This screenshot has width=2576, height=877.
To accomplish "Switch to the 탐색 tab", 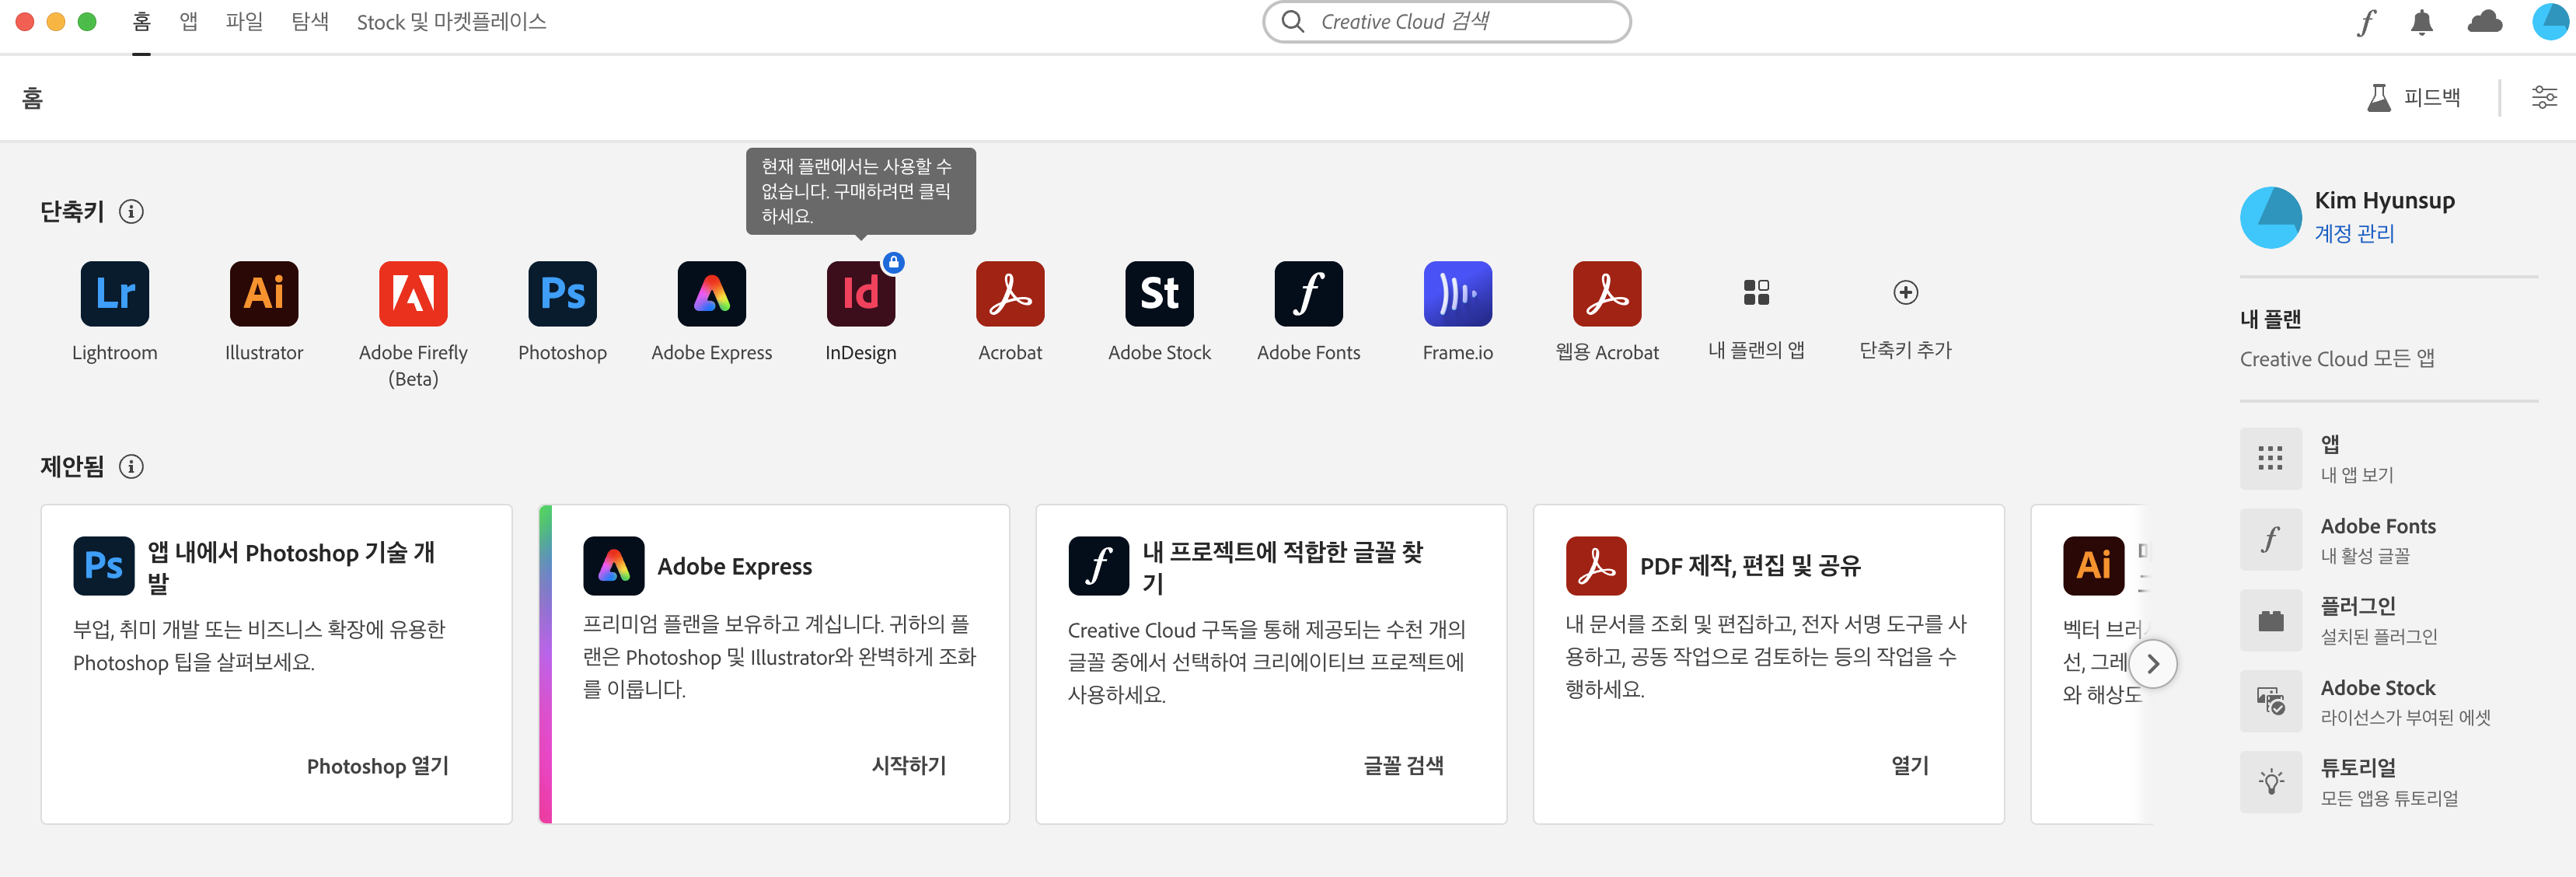I will click(310, 21).
